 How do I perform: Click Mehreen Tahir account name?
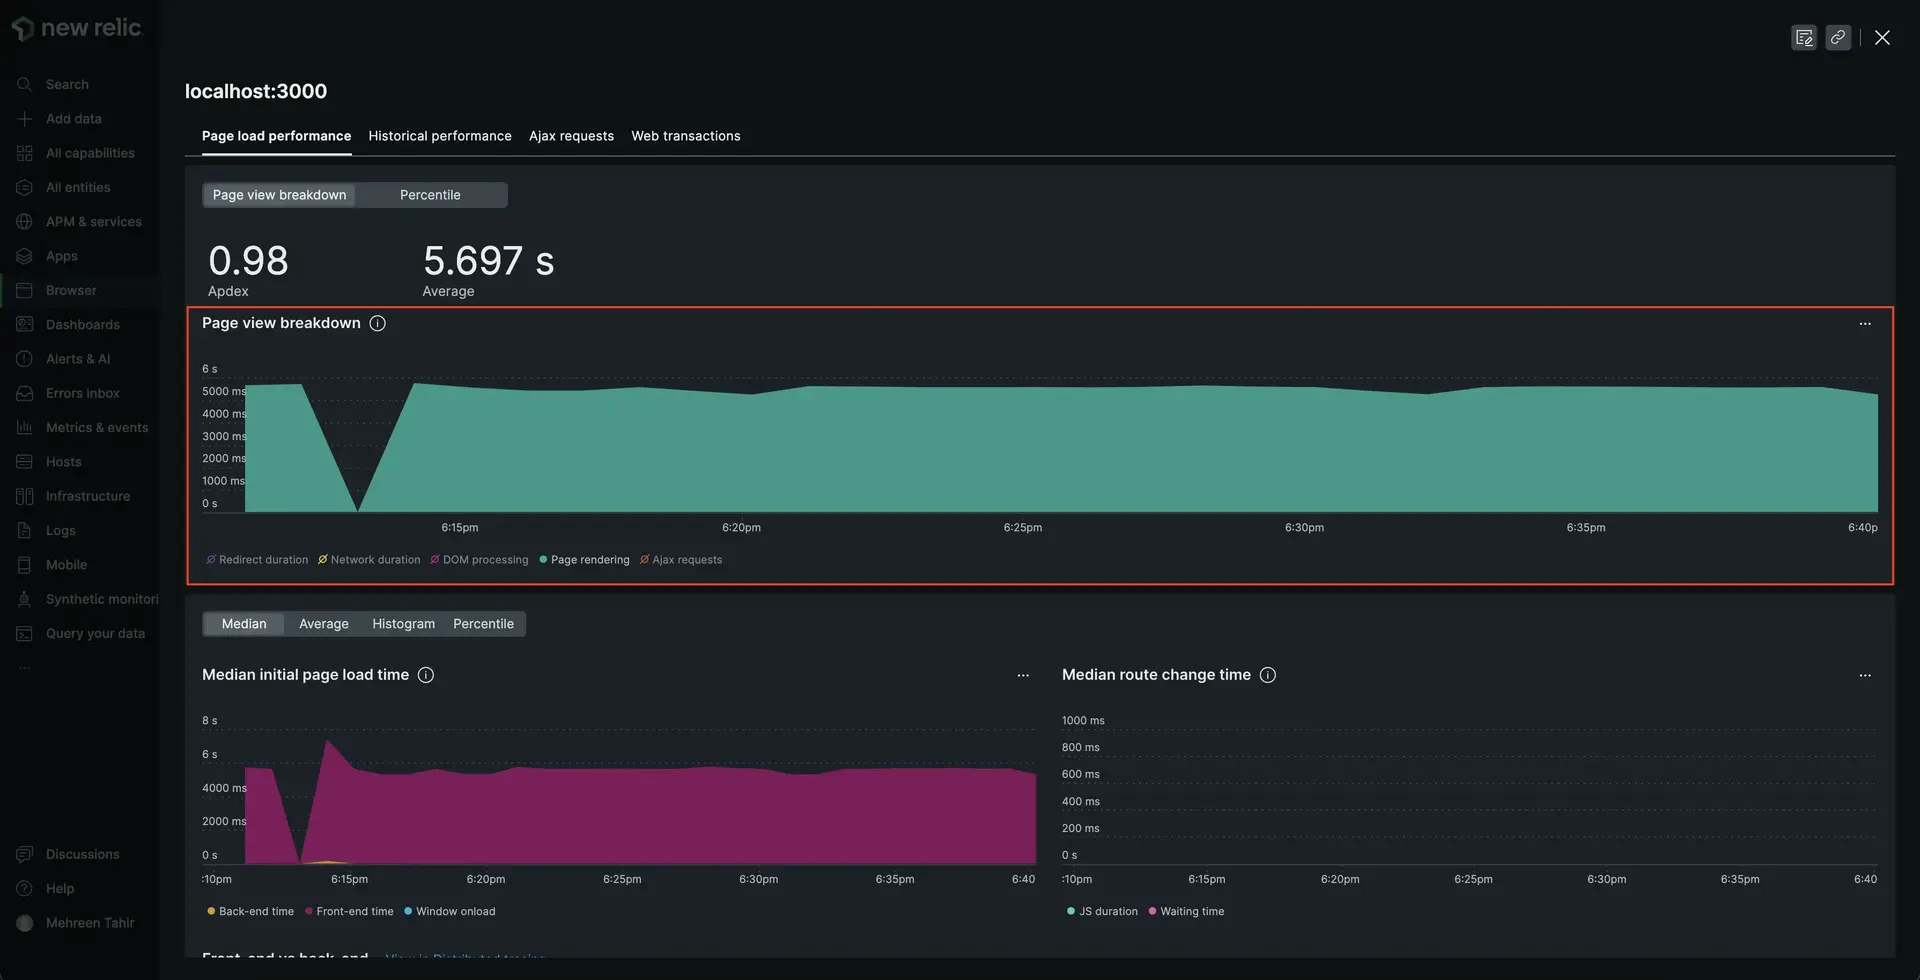[x=90, y=923]
